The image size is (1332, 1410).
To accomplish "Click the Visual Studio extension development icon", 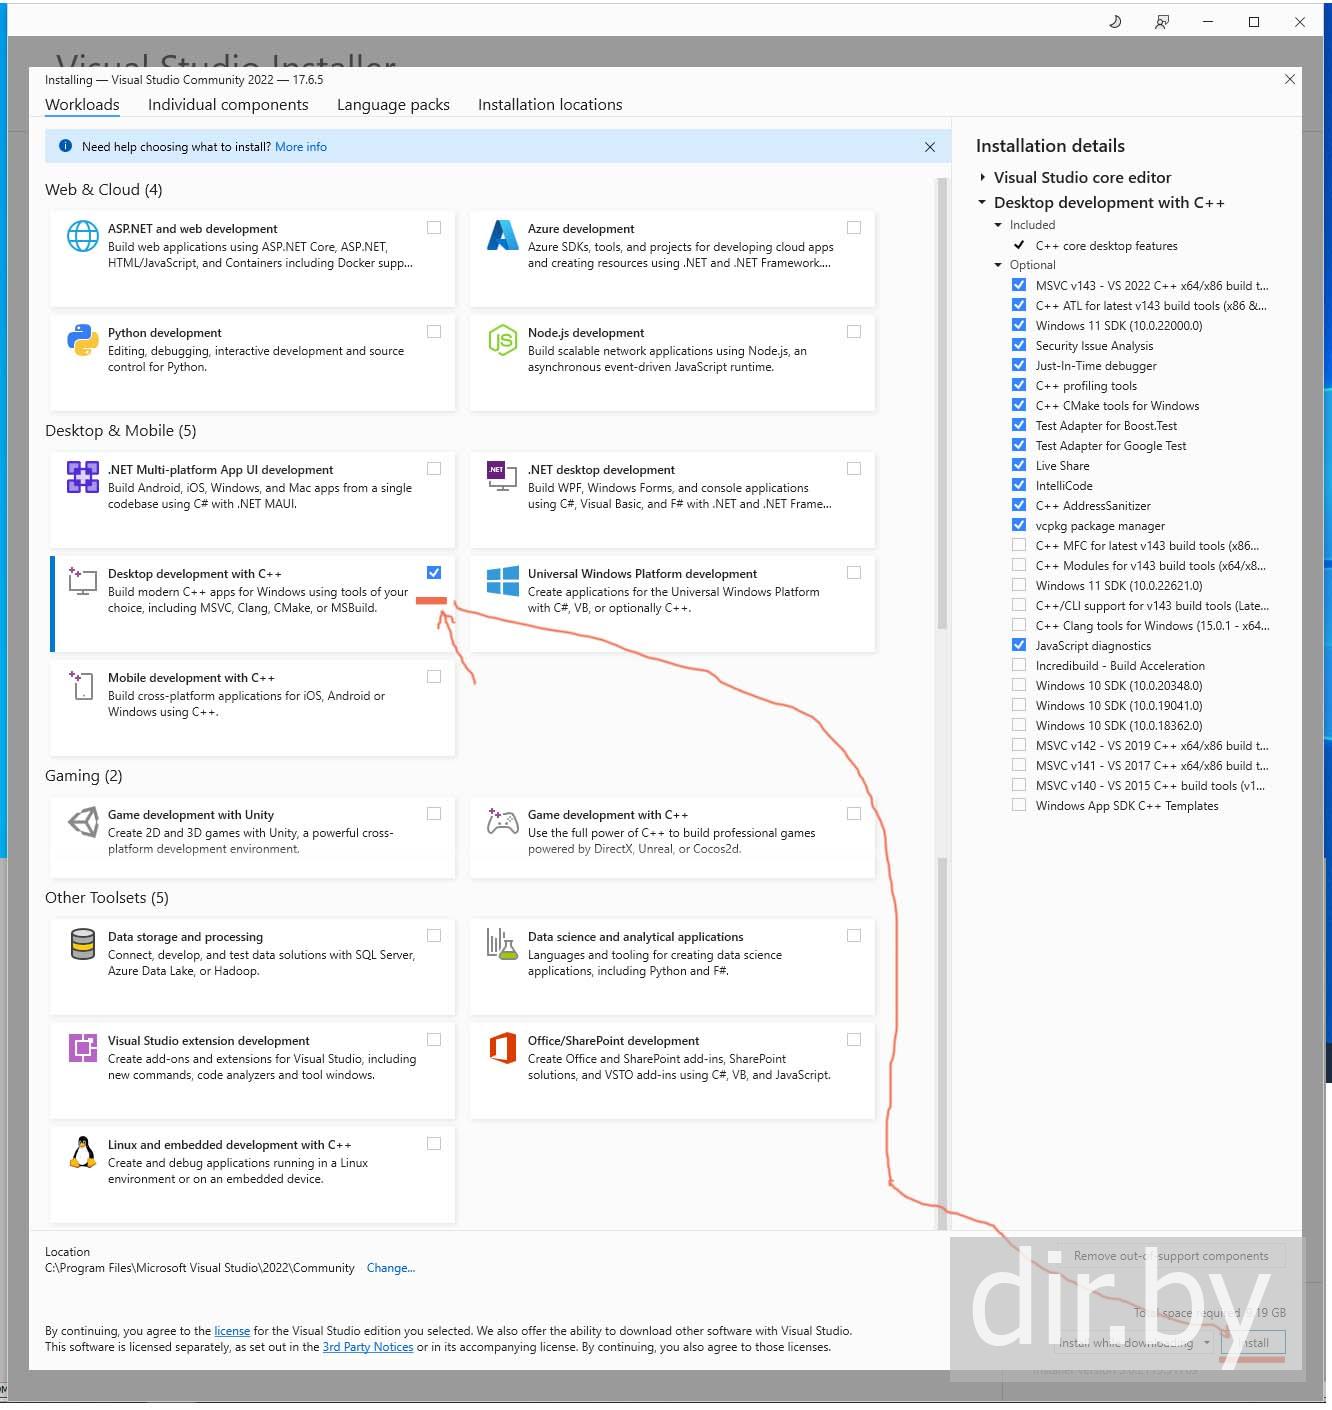I will coord(83,1048).
